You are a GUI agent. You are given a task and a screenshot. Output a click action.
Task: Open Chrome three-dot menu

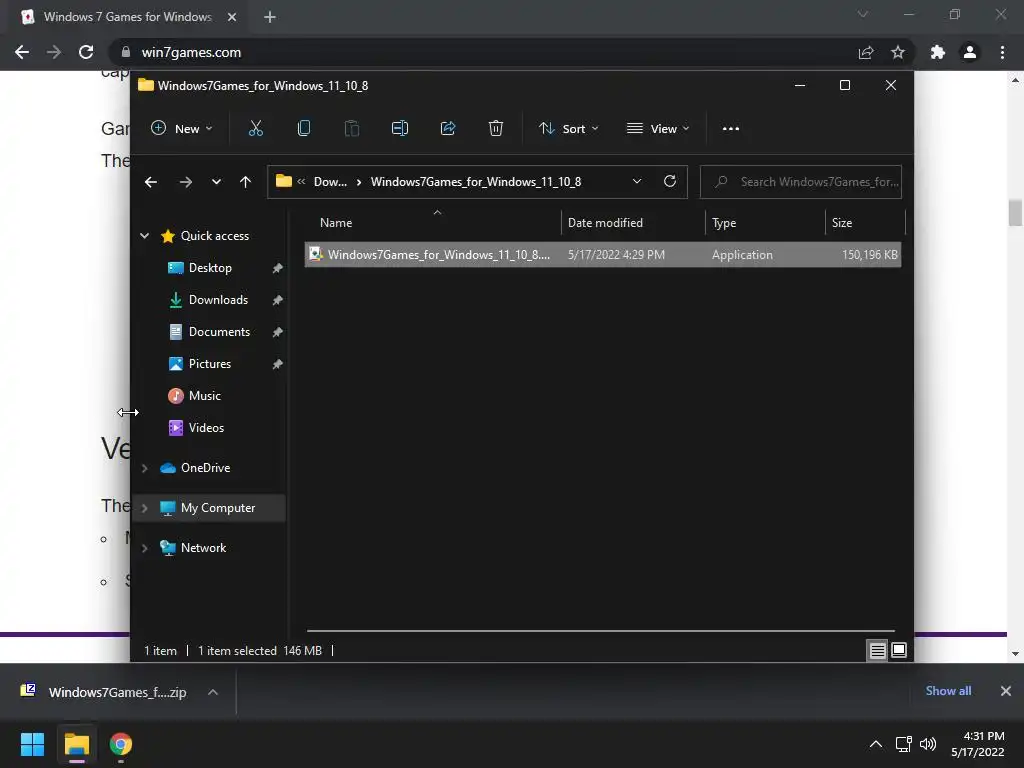tap(1002, 52)
